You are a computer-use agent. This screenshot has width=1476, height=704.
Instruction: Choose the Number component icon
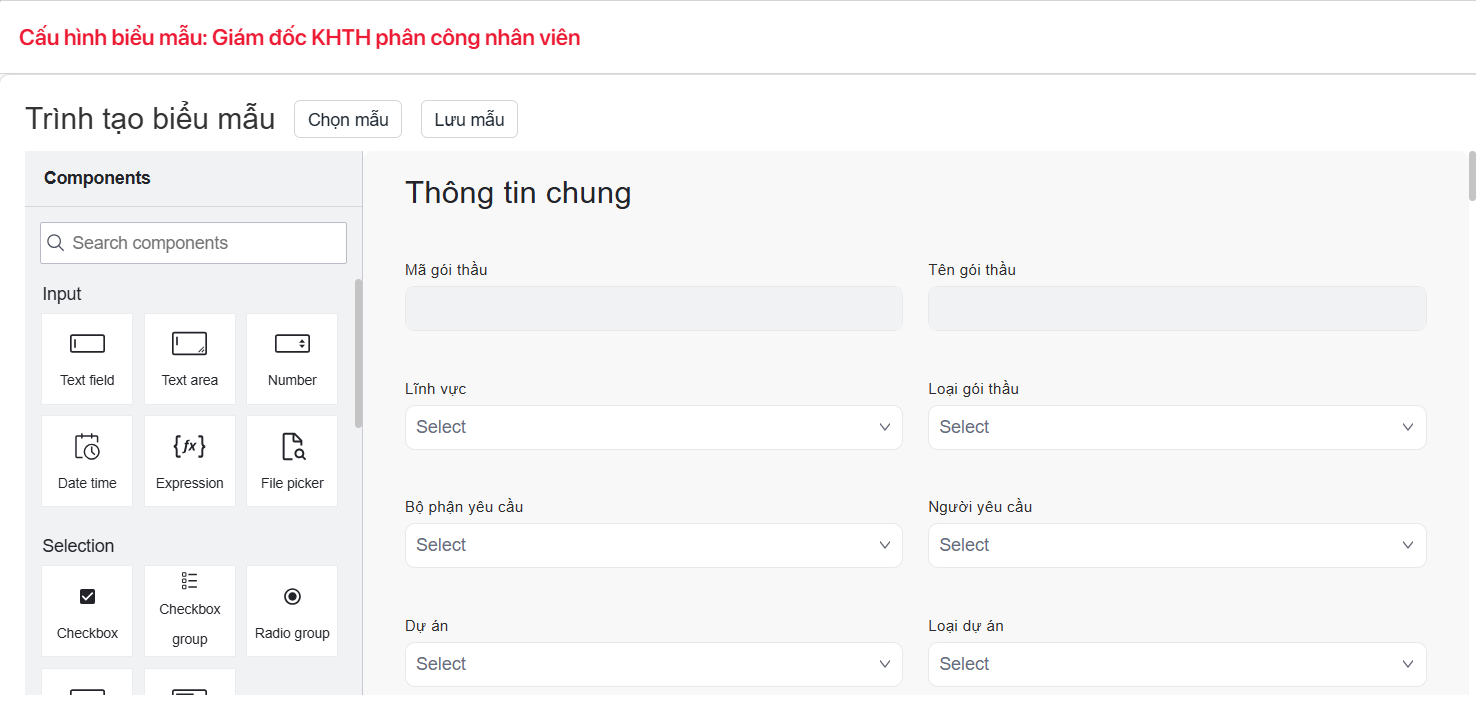(x=292, y=345)
